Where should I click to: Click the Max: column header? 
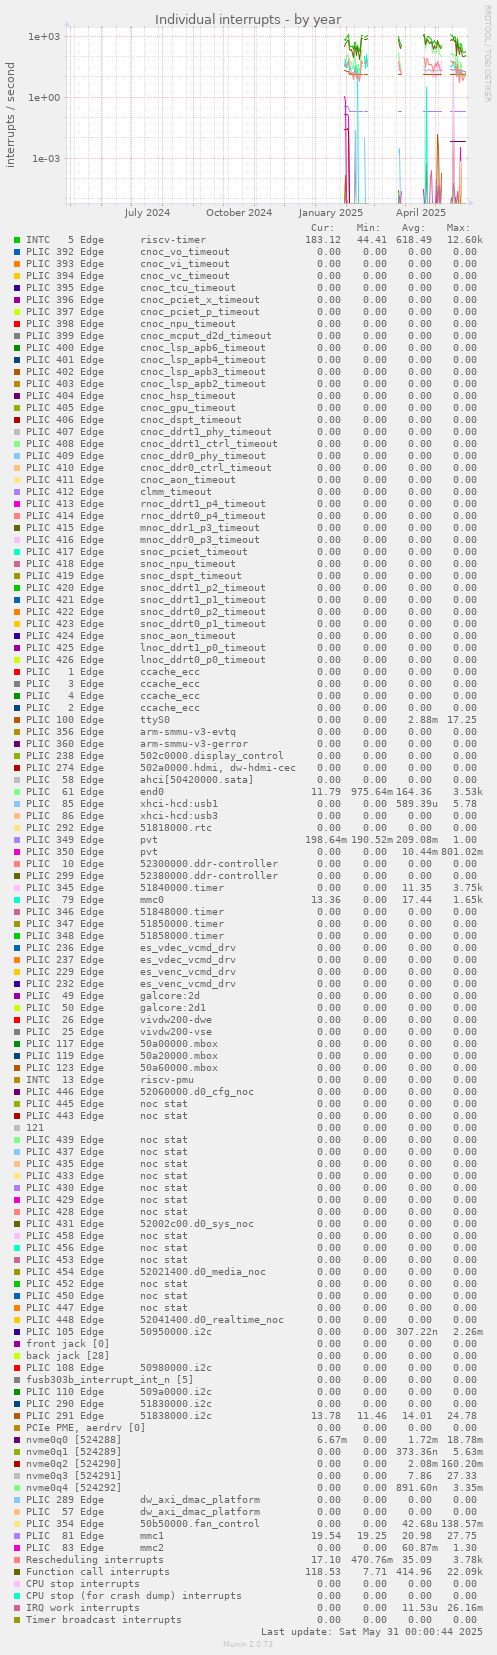coord(460,228)
